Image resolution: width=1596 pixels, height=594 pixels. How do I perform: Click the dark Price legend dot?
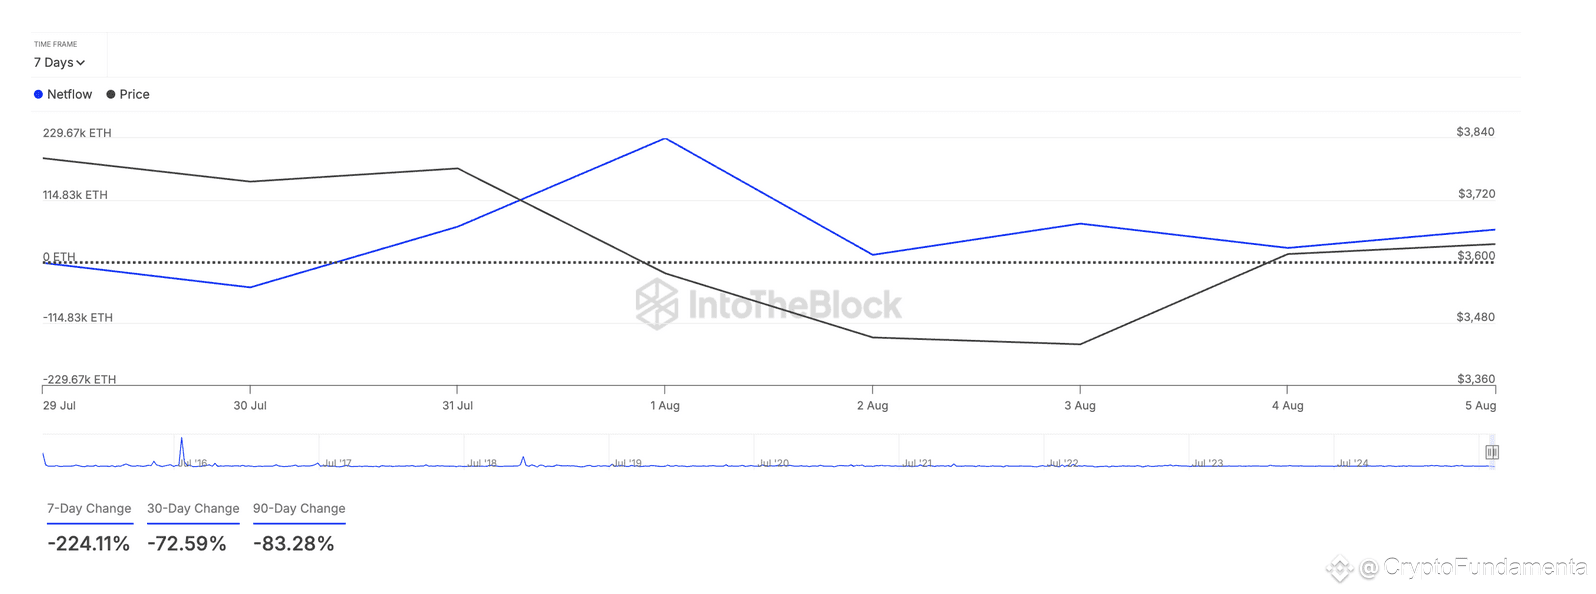110,94
